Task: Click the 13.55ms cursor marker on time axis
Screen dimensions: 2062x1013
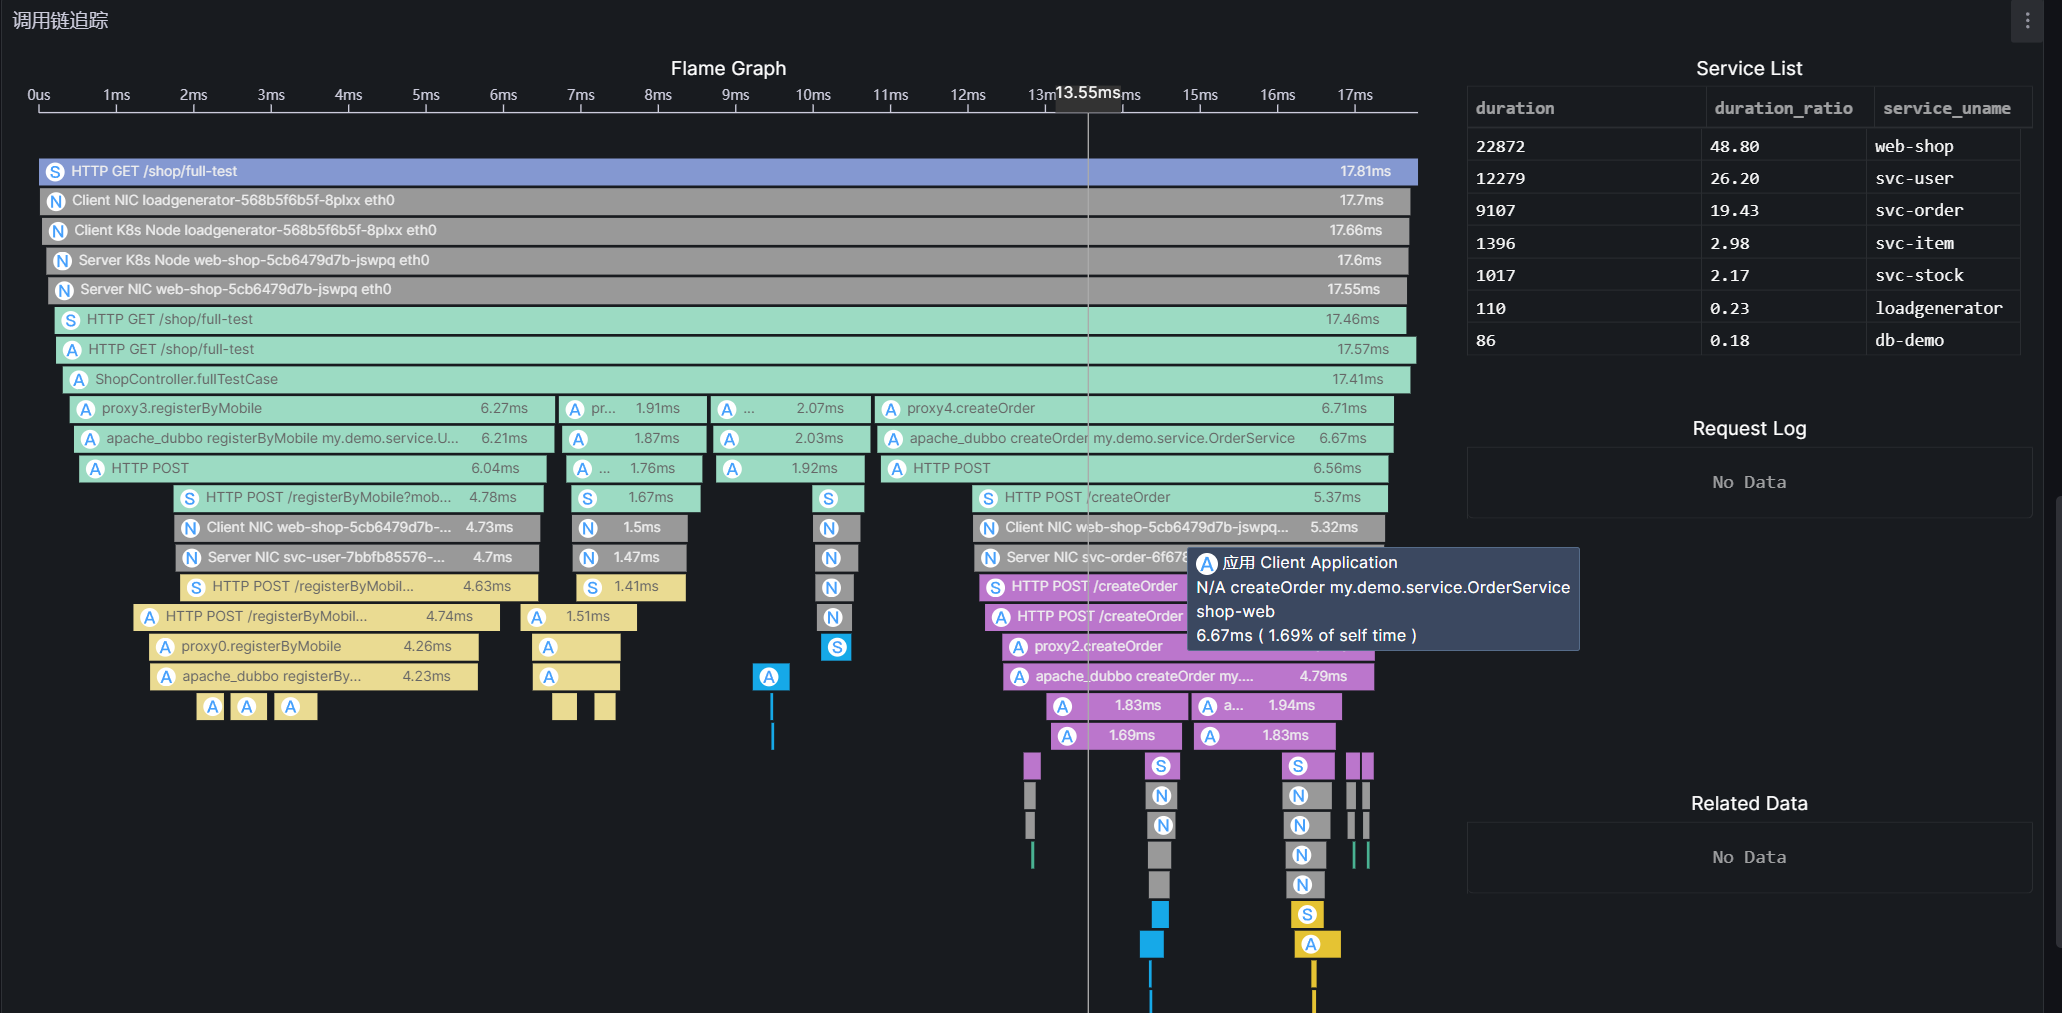Action: pyautogui.click(x=1088, y=93)
